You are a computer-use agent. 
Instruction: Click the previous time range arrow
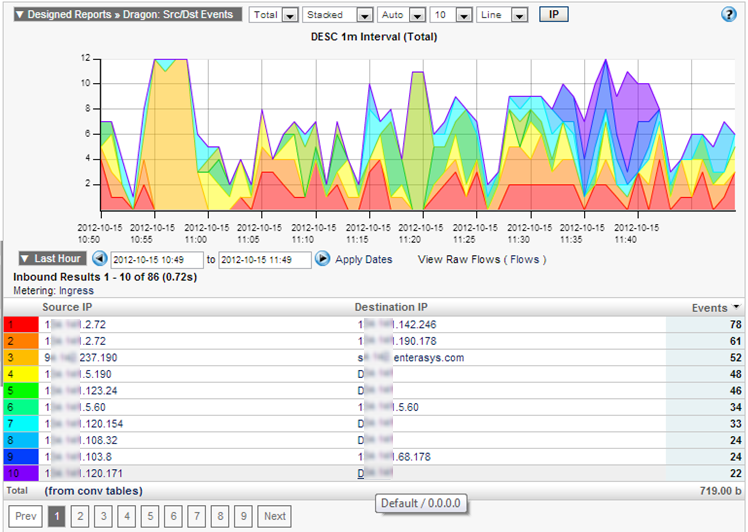pos(99,259)
